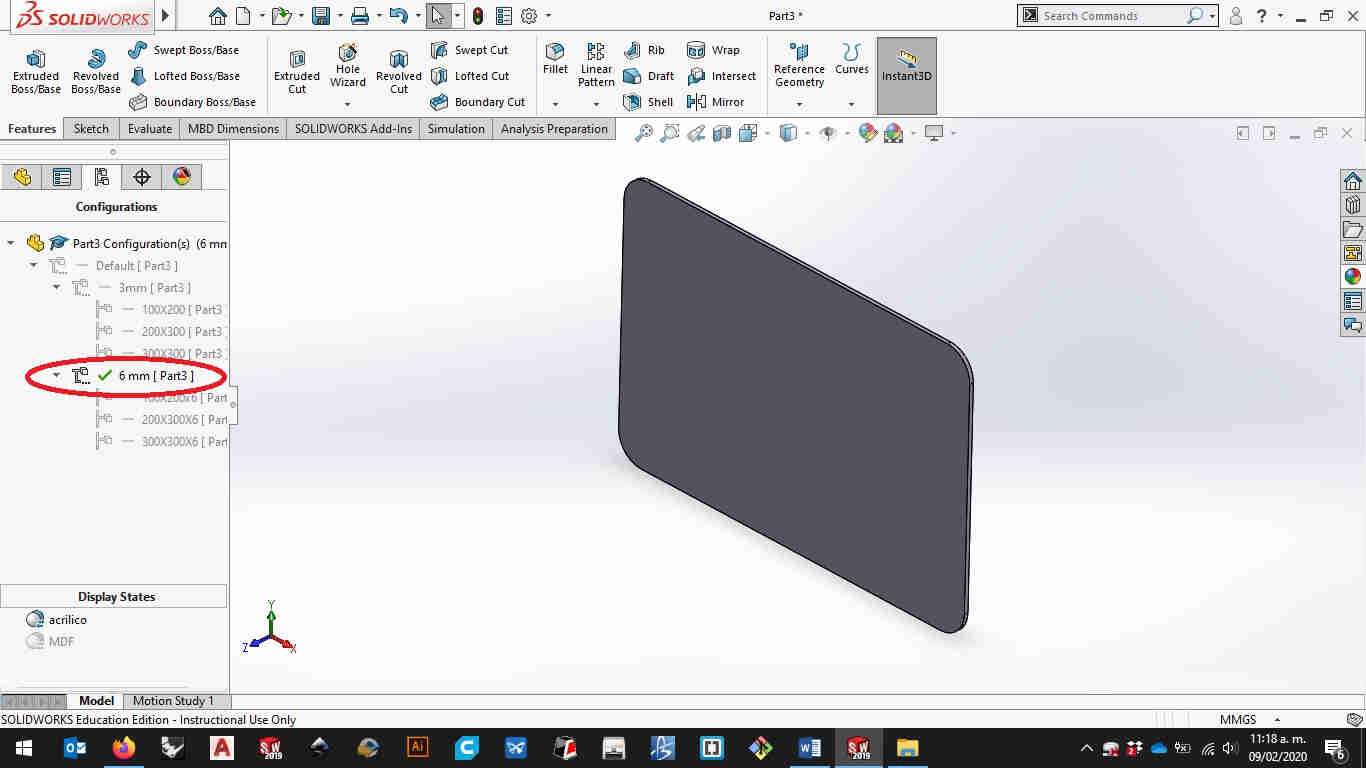Apply the Draft feature
The height and width of the screenshot is (768, 1366).
648,76
